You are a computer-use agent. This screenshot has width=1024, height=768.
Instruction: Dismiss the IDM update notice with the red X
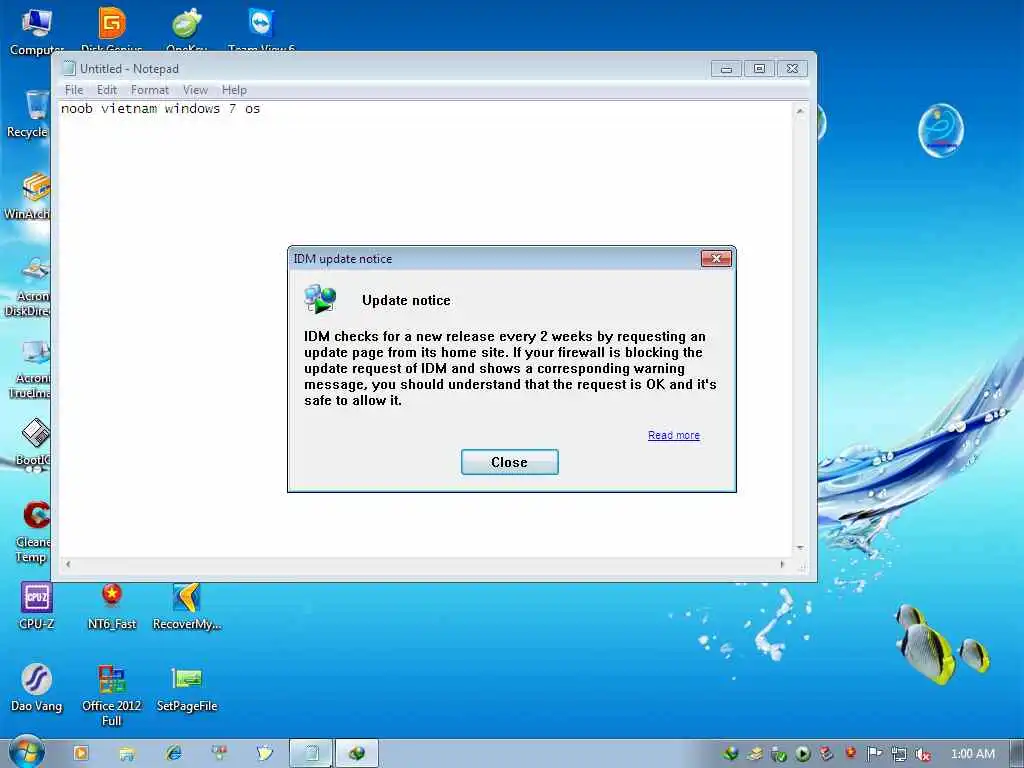716,259
